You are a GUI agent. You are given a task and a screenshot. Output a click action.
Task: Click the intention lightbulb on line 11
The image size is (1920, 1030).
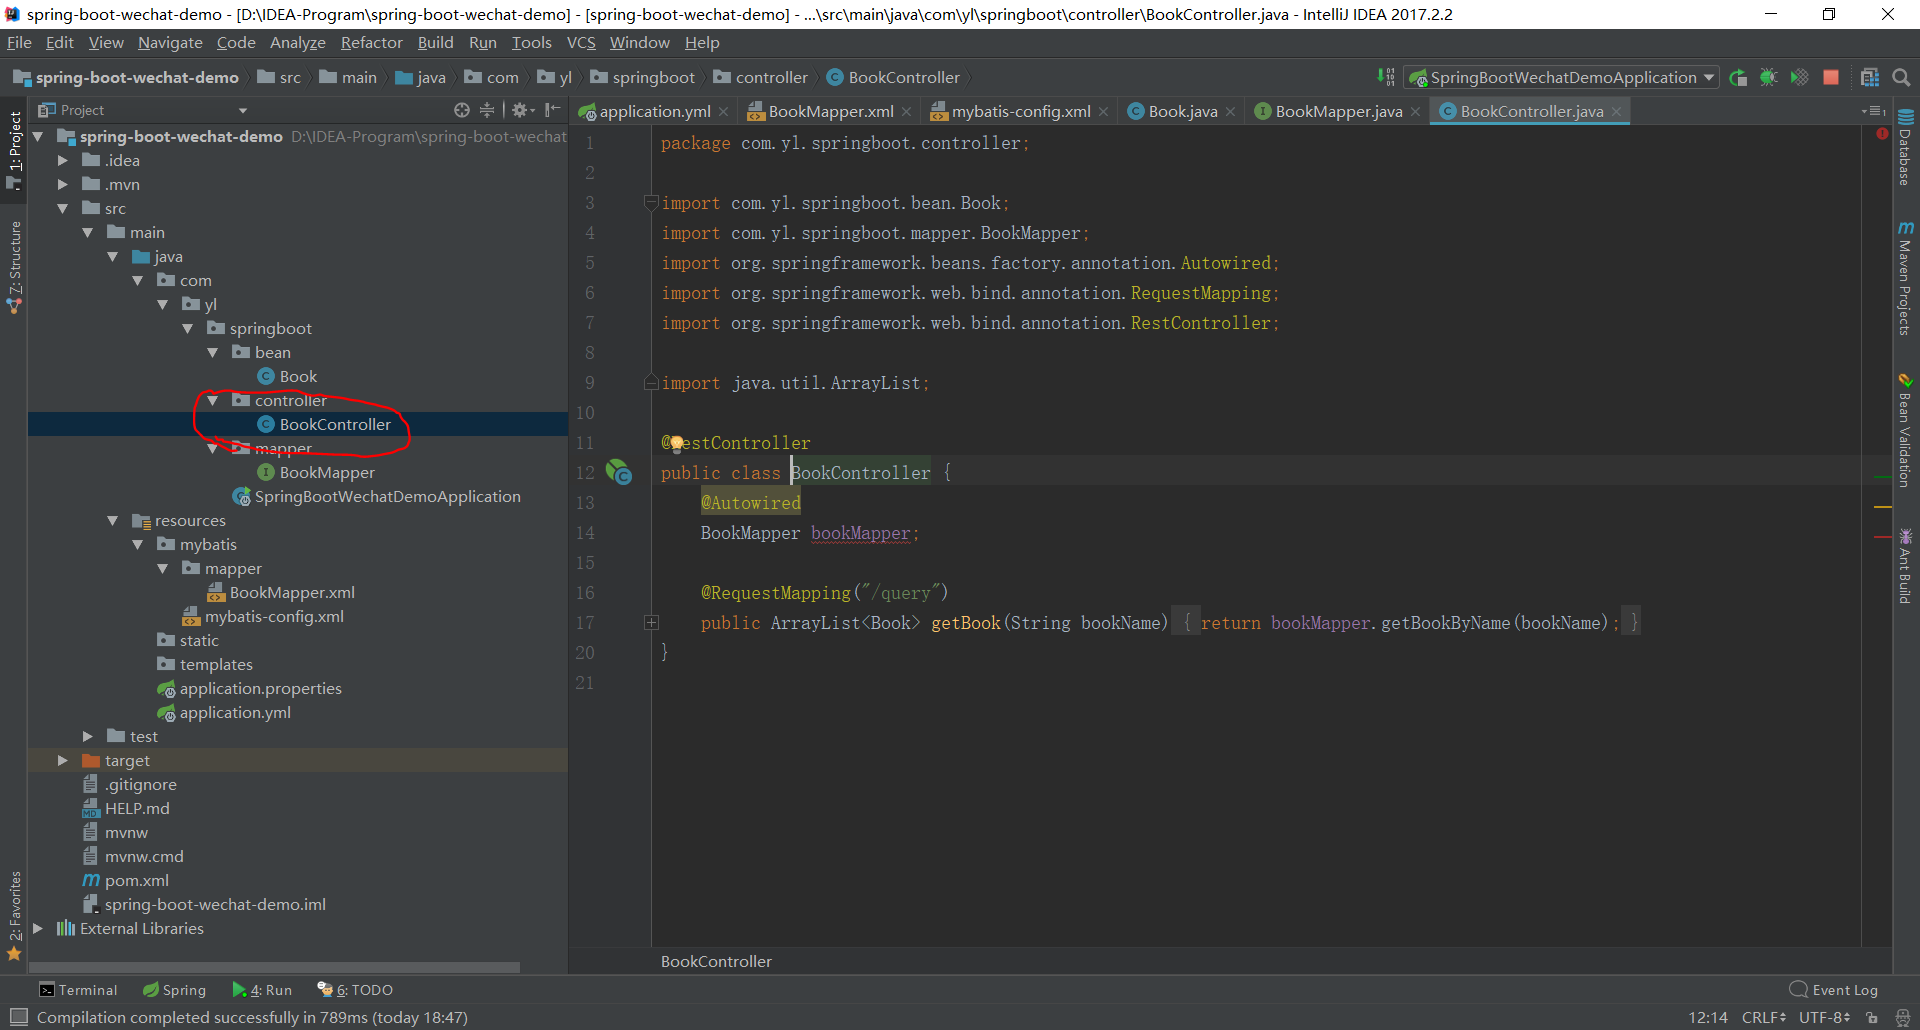[x=676, y=442]
